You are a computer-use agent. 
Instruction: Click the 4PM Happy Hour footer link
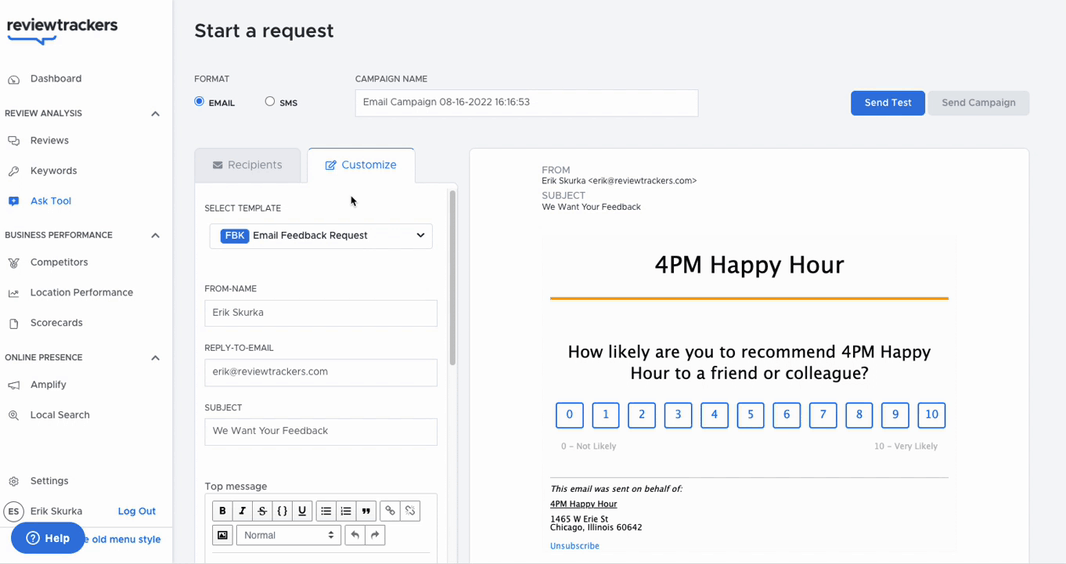tap(583, 504)
